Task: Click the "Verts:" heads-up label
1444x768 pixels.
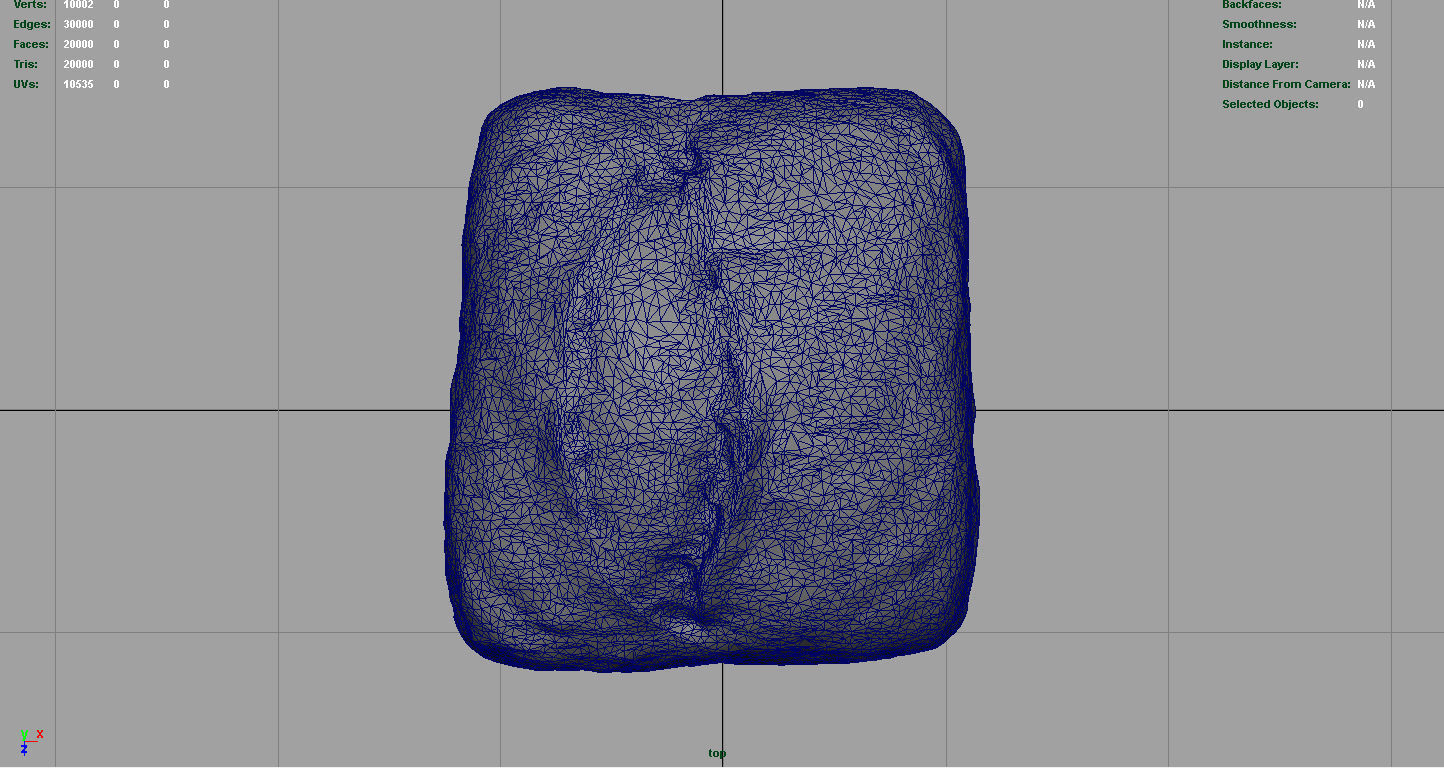Action: [x=30, y=5]
